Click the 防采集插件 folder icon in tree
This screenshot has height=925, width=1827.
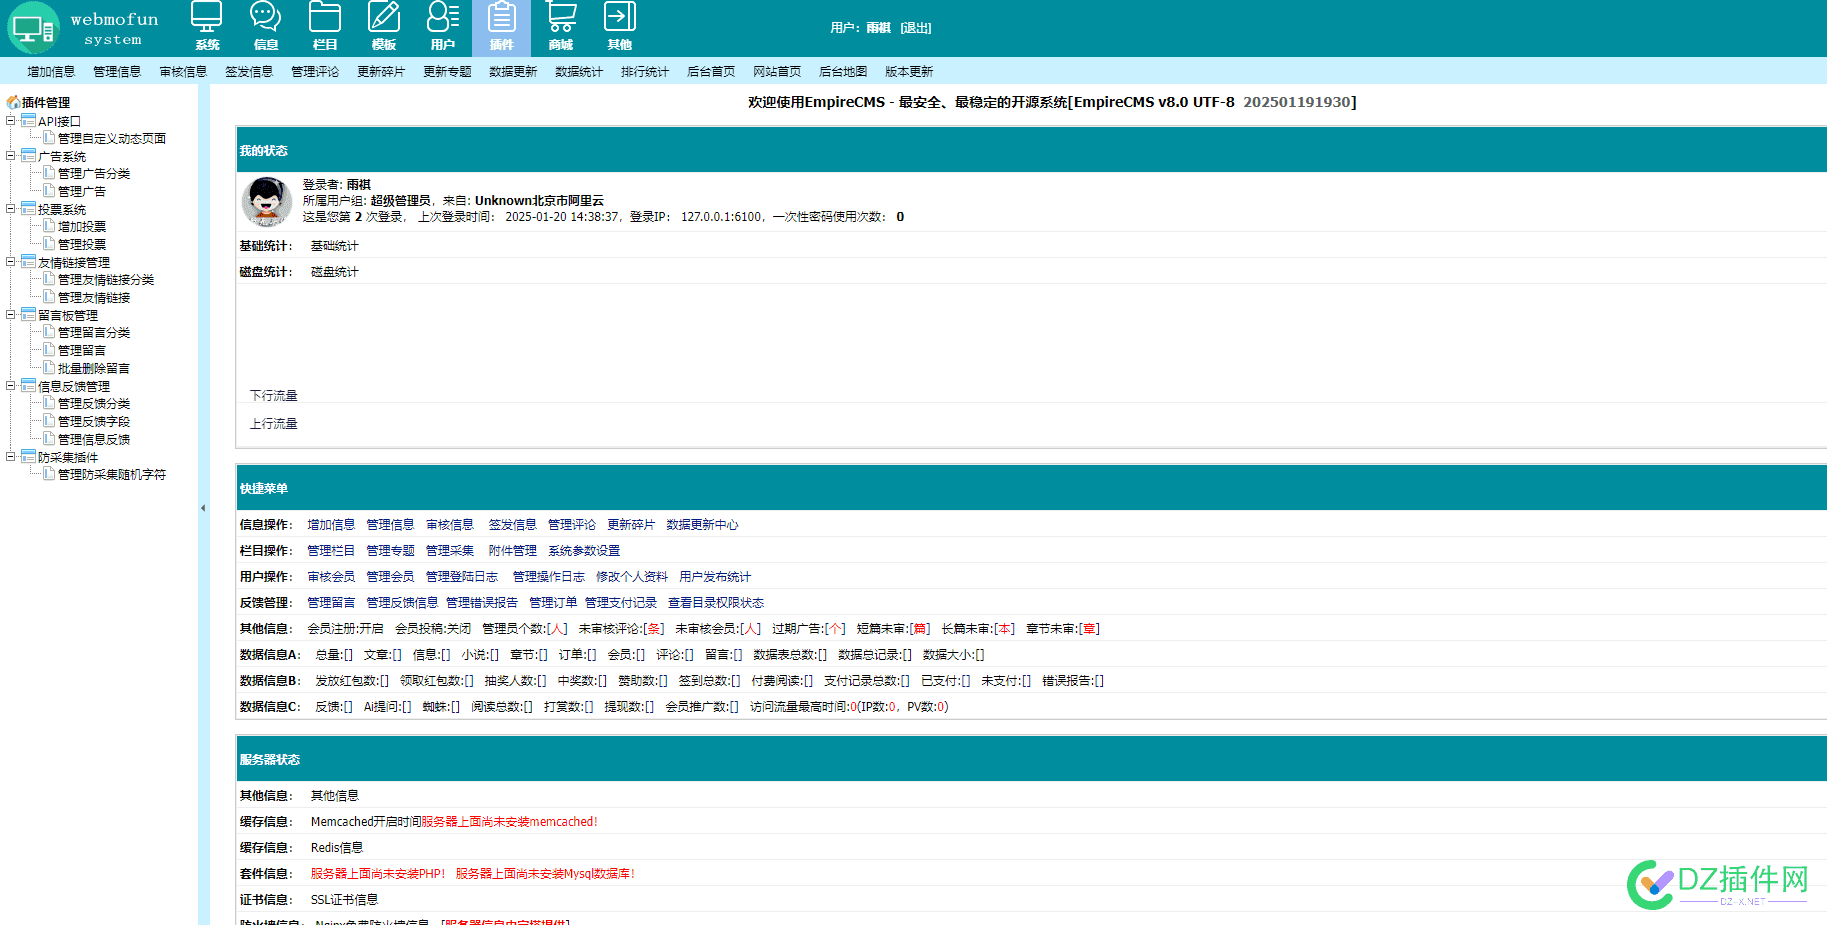29,456
